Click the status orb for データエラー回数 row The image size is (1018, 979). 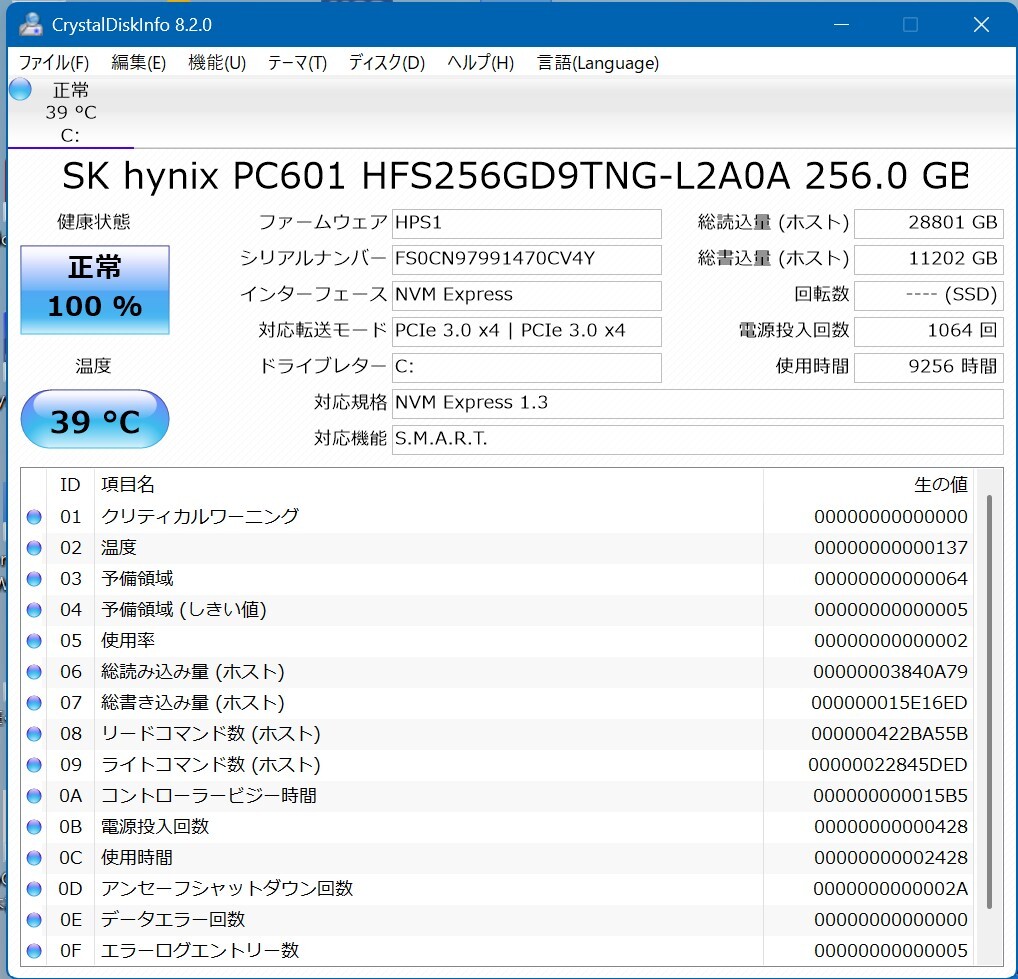34,920
